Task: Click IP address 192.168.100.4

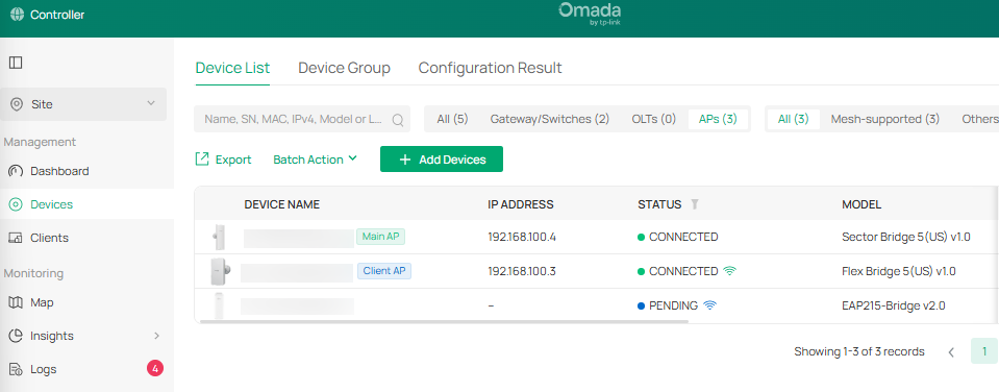Action: 522,237
